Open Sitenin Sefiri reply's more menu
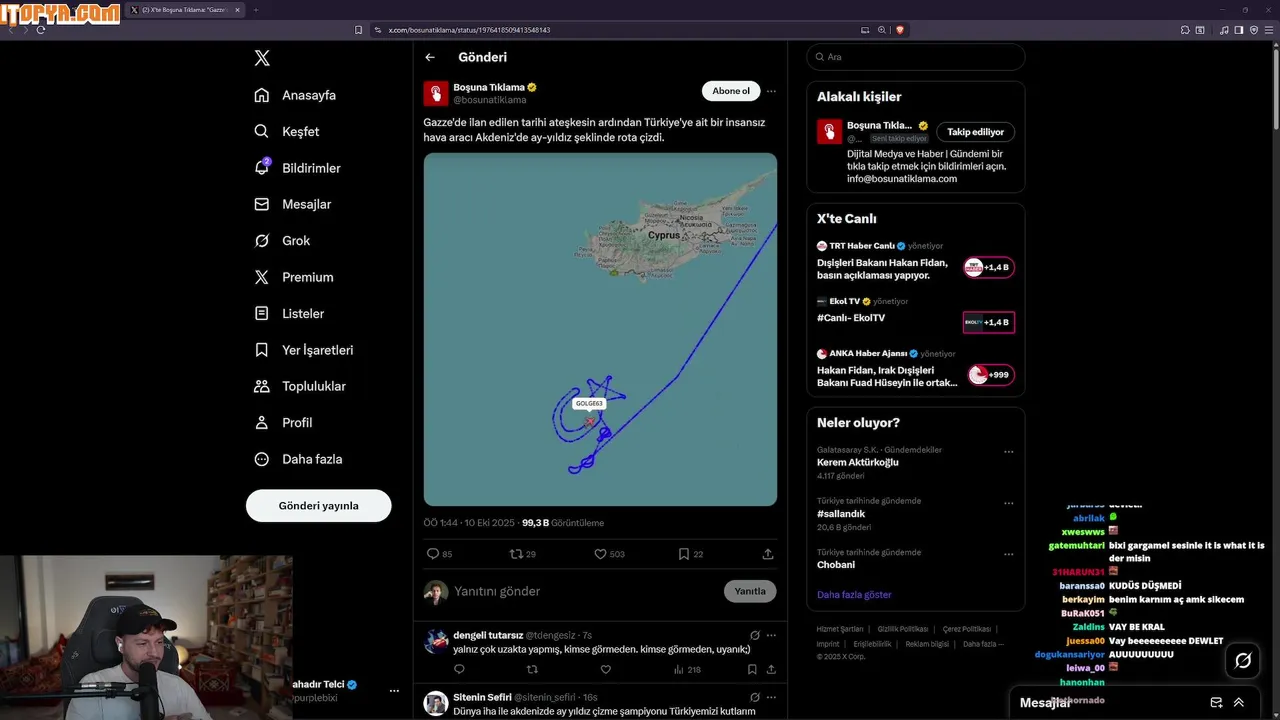The width and height of the screenshot is (1280, 720). (771, 697)
